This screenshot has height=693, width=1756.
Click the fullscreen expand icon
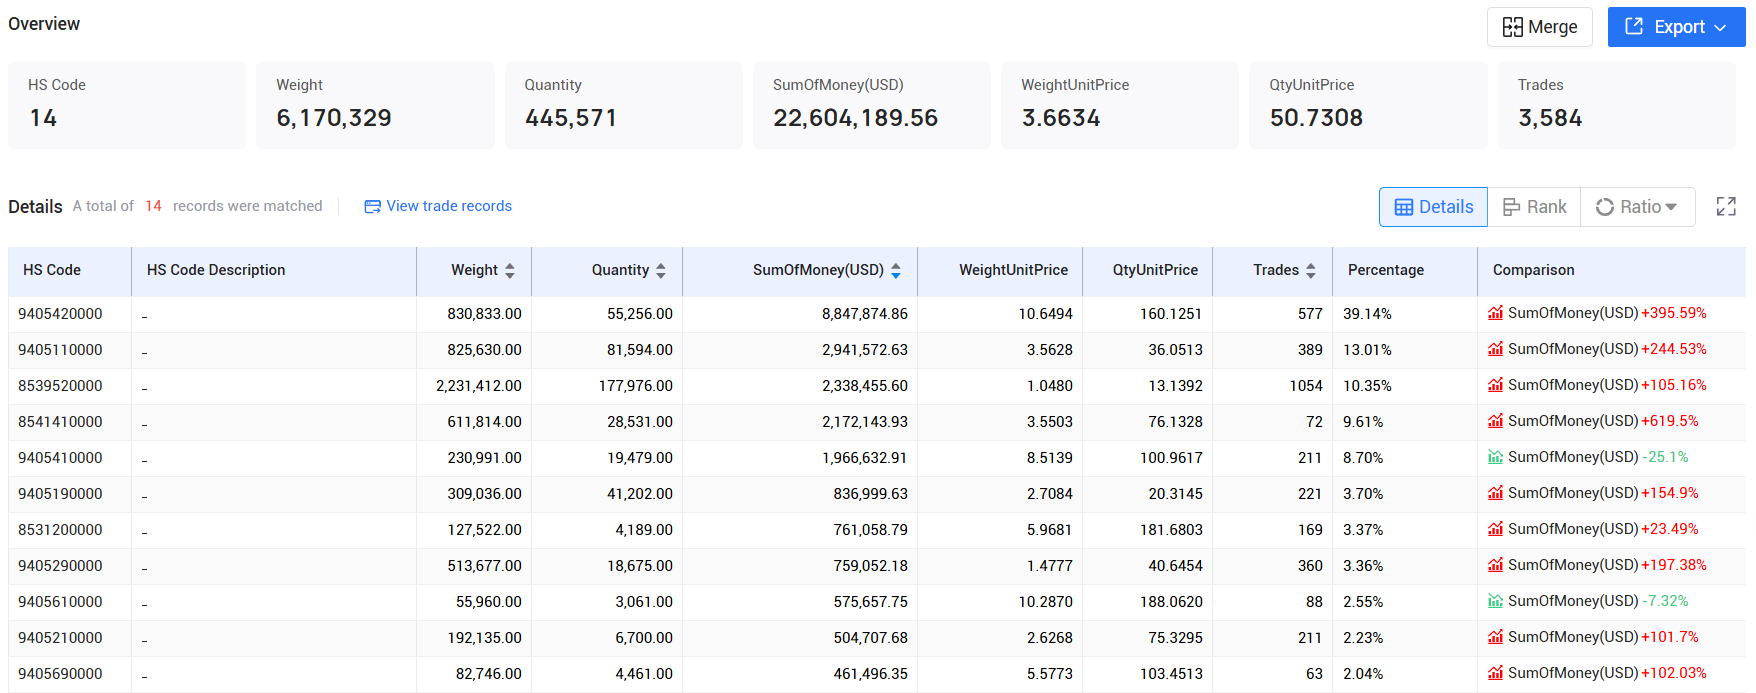pyautogui.click(x=1726, y=207)
